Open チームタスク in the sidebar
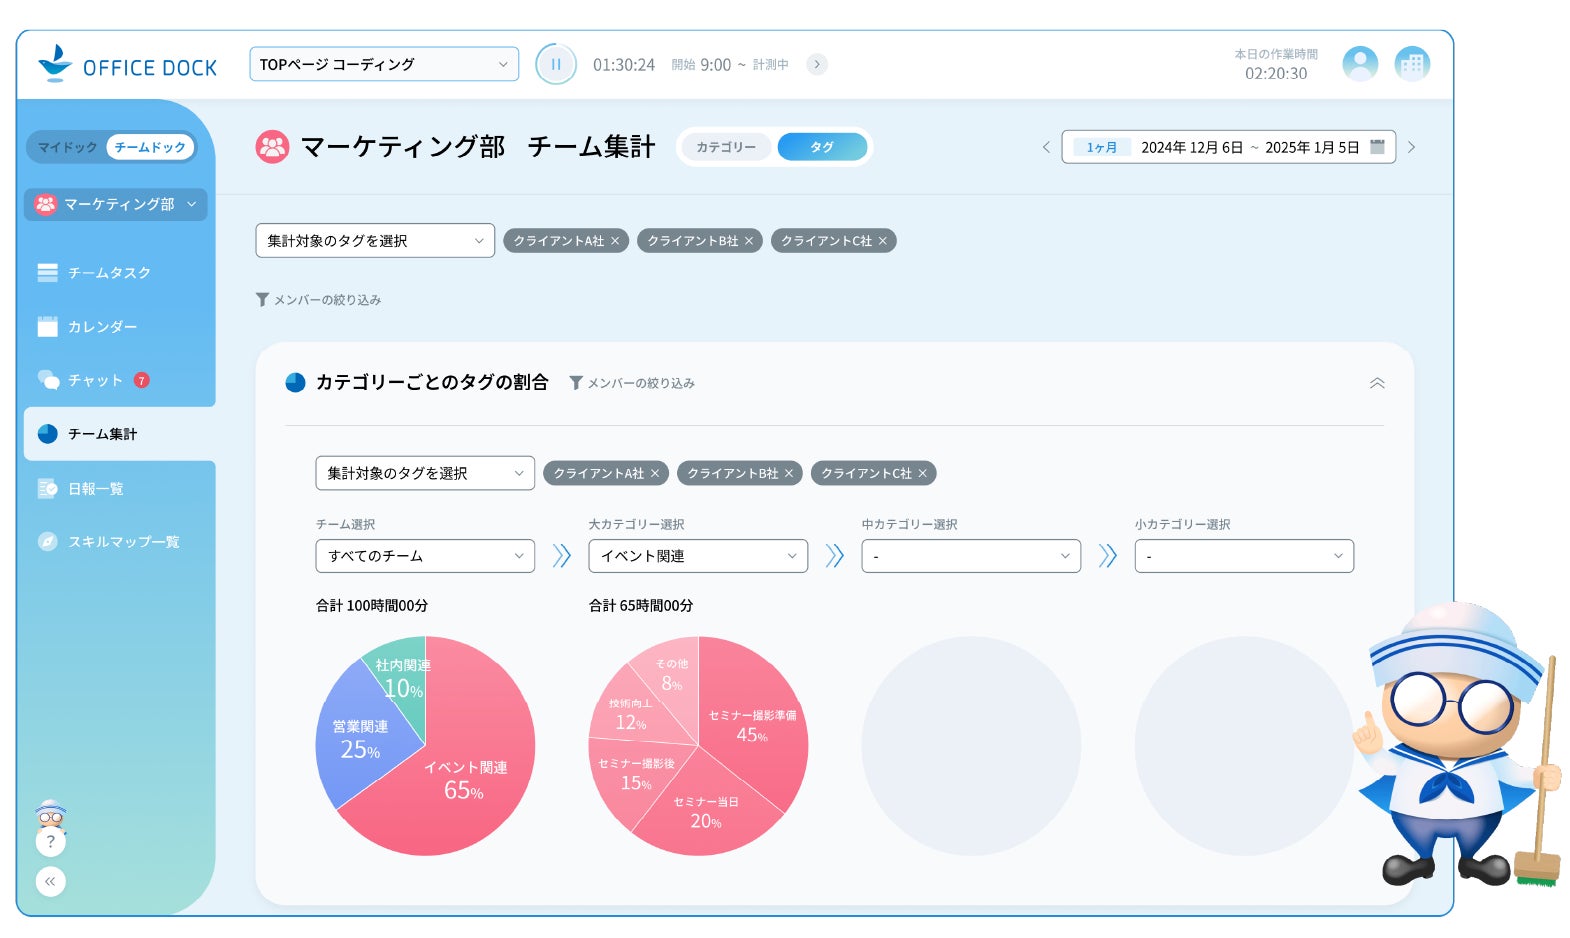 (109, 272)
